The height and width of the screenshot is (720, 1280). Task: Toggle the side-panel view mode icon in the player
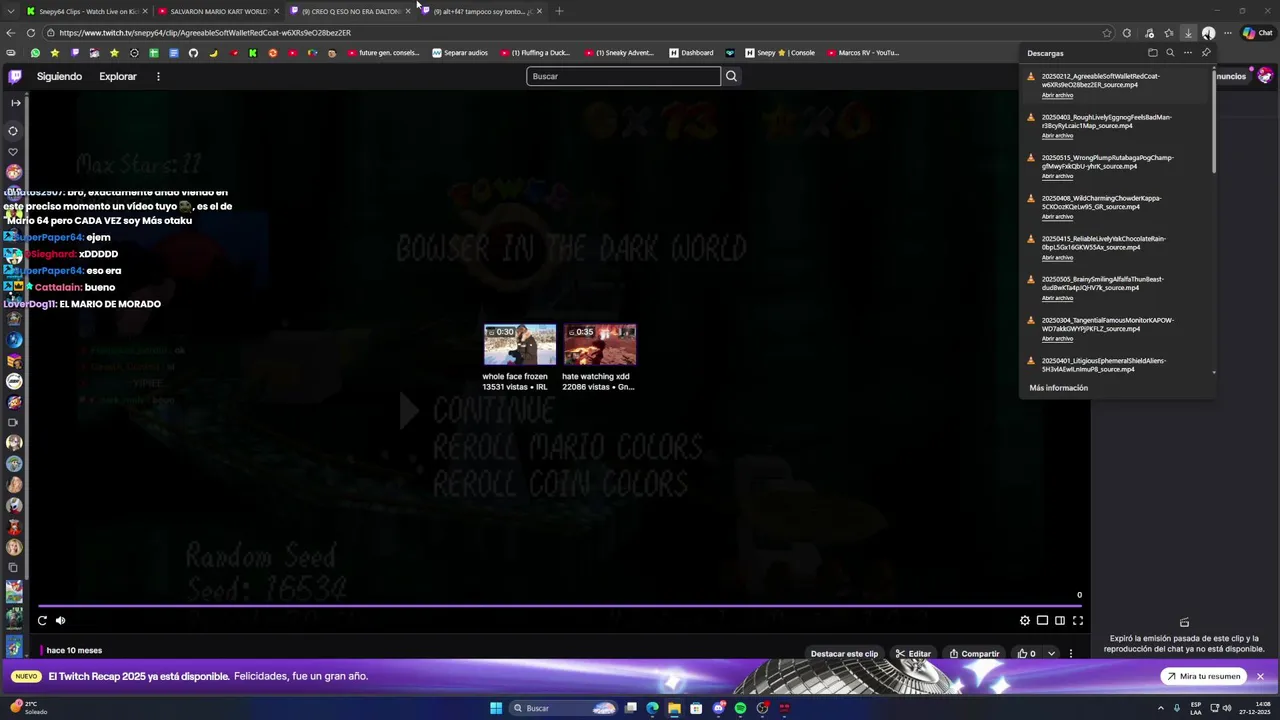[x=1060, y=620]
